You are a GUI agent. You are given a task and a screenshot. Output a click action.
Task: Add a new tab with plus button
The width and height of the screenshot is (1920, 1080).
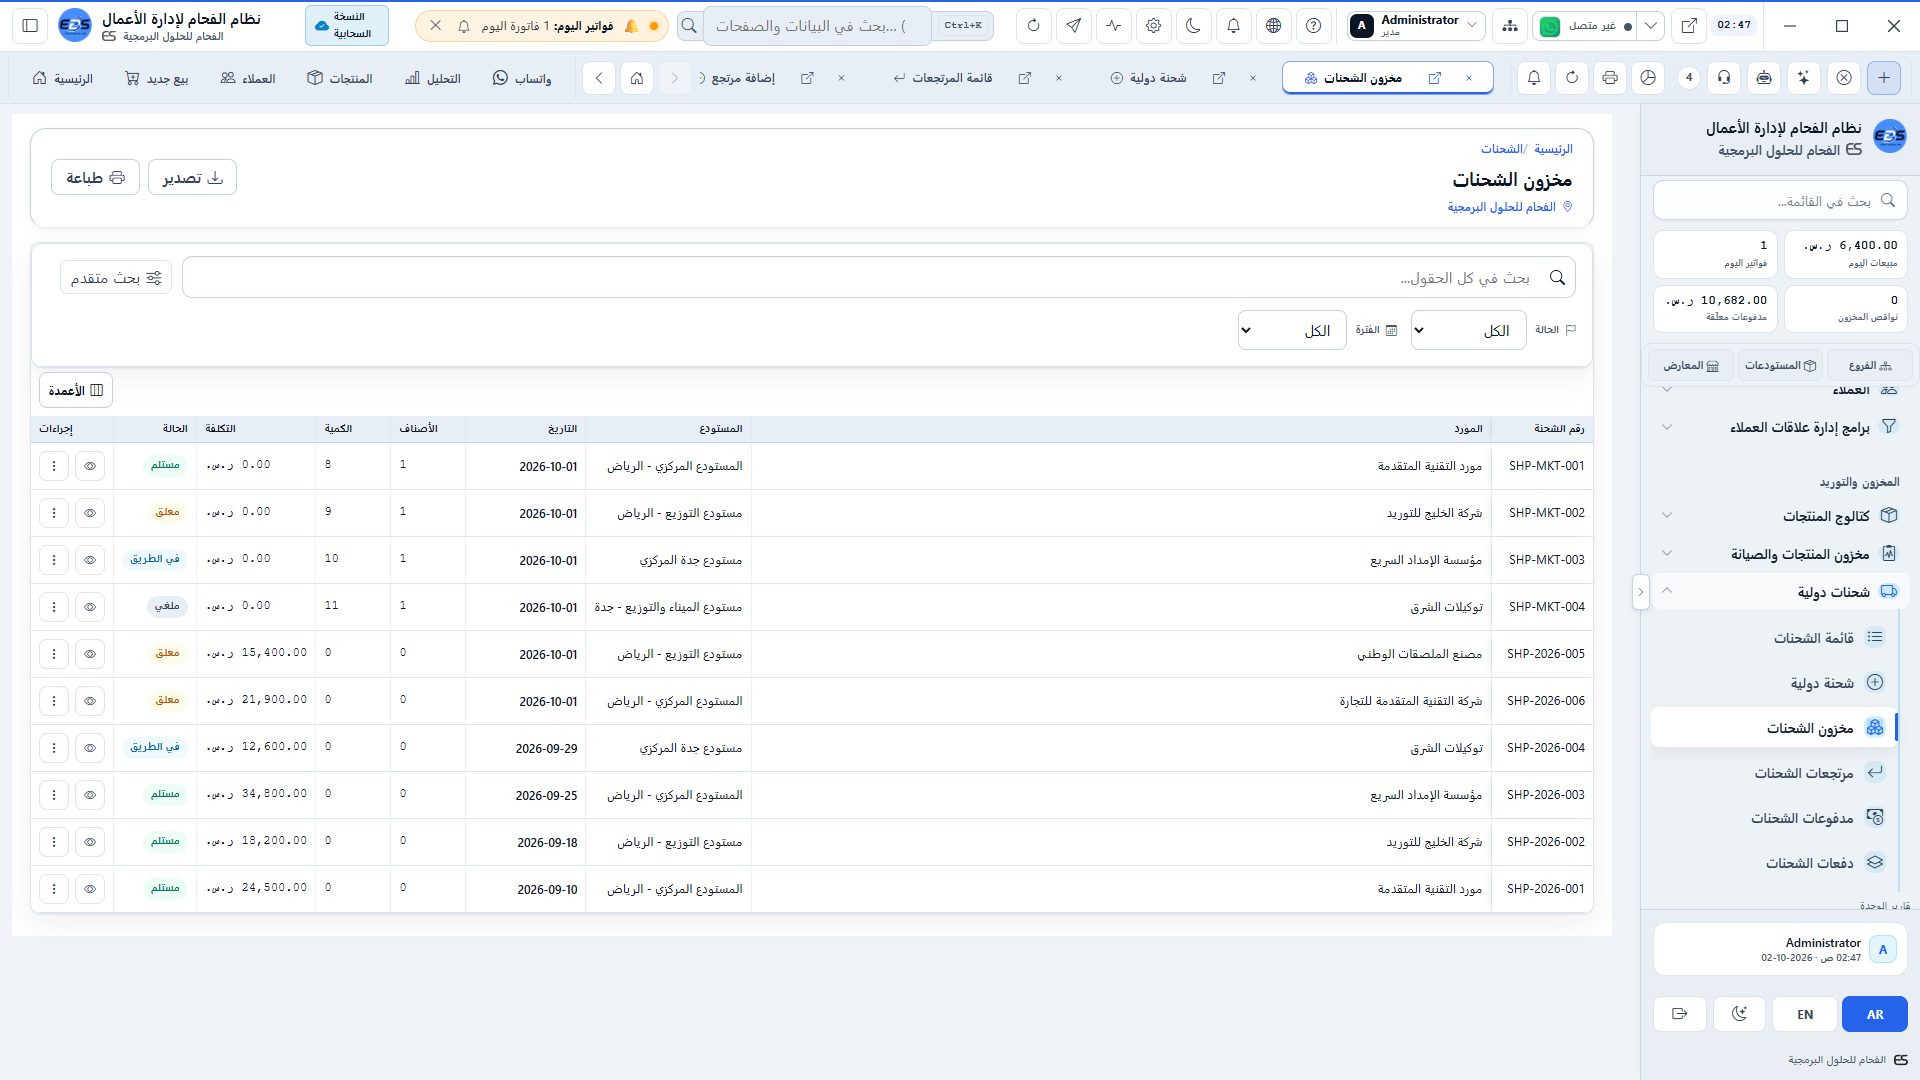(1884, 78)
